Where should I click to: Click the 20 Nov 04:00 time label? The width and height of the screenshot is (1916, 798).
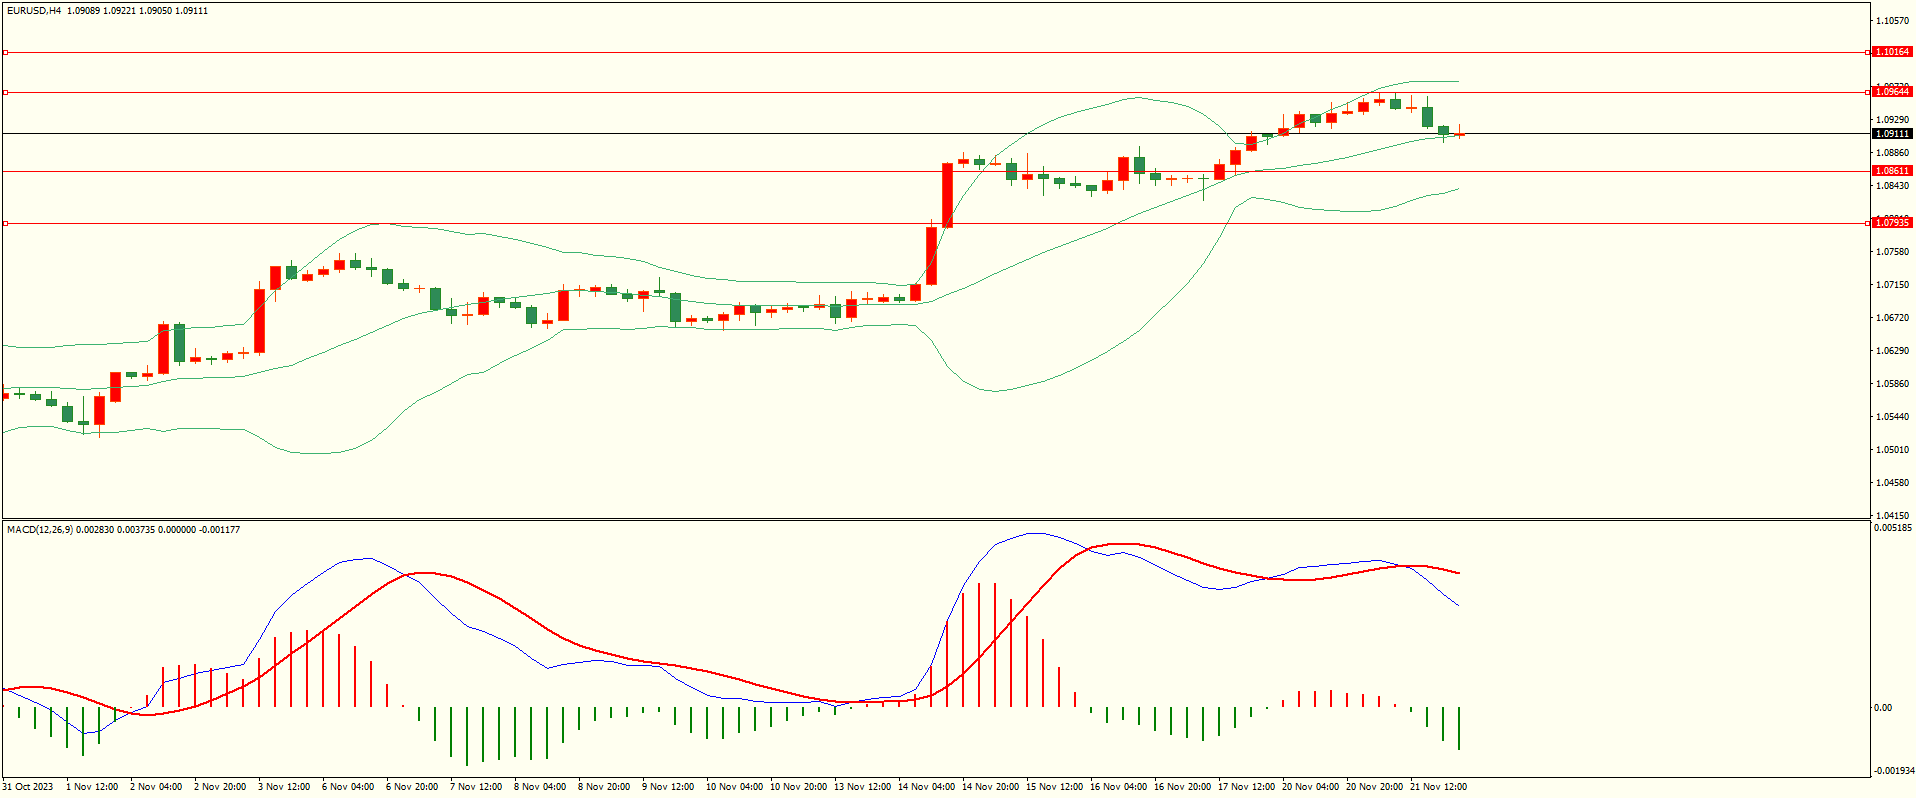[1310, 787]
